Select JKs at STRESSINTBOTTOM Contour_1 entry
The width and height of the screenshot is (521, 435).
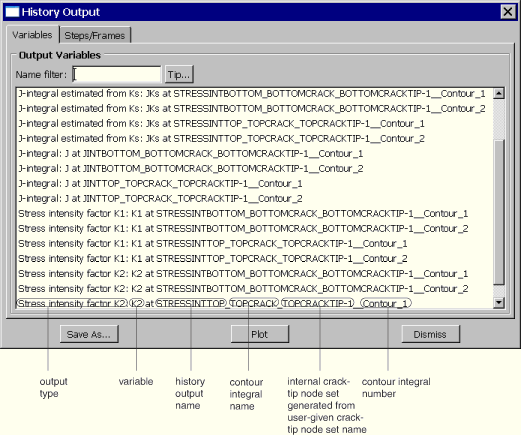click(x=252, y=94)
